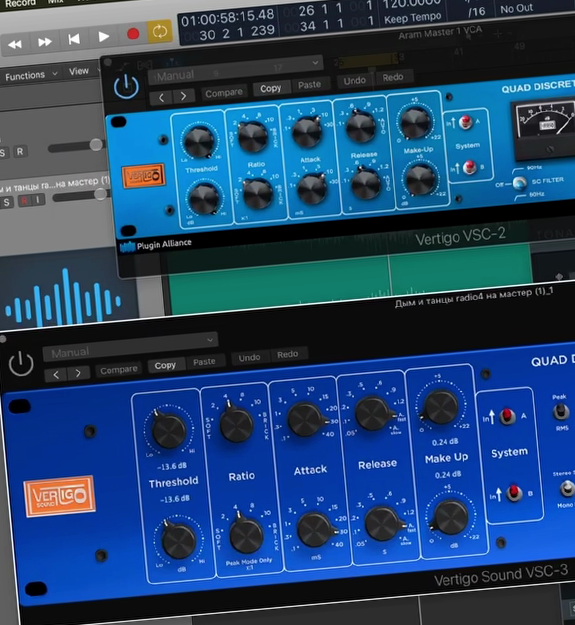Click the fast forward transport button
This screenshot has width=575, height=625.
click(x=44, y=41)
